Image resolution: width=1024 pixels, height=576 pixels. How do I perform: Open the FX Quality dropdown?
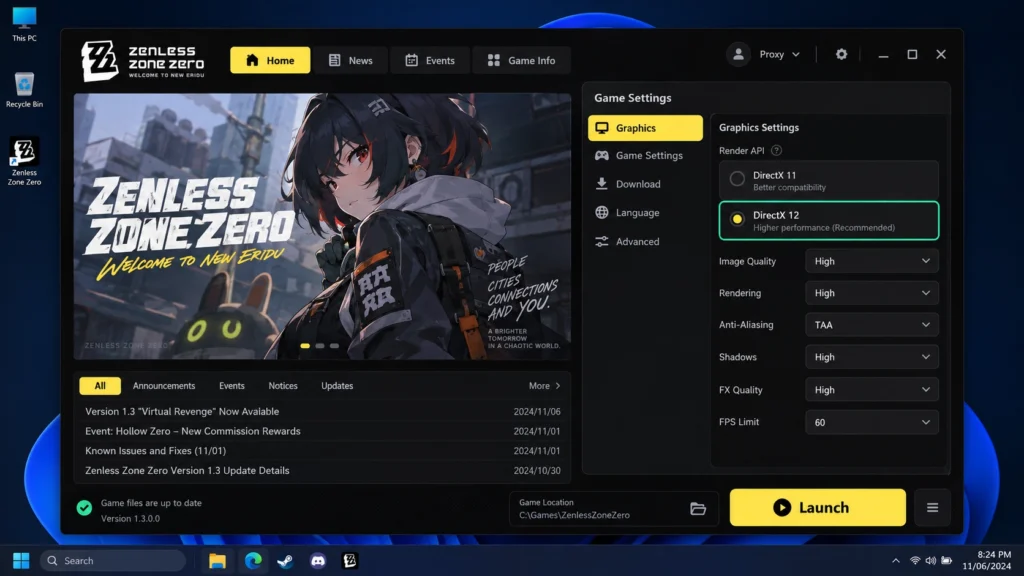(x=872, y=390)
